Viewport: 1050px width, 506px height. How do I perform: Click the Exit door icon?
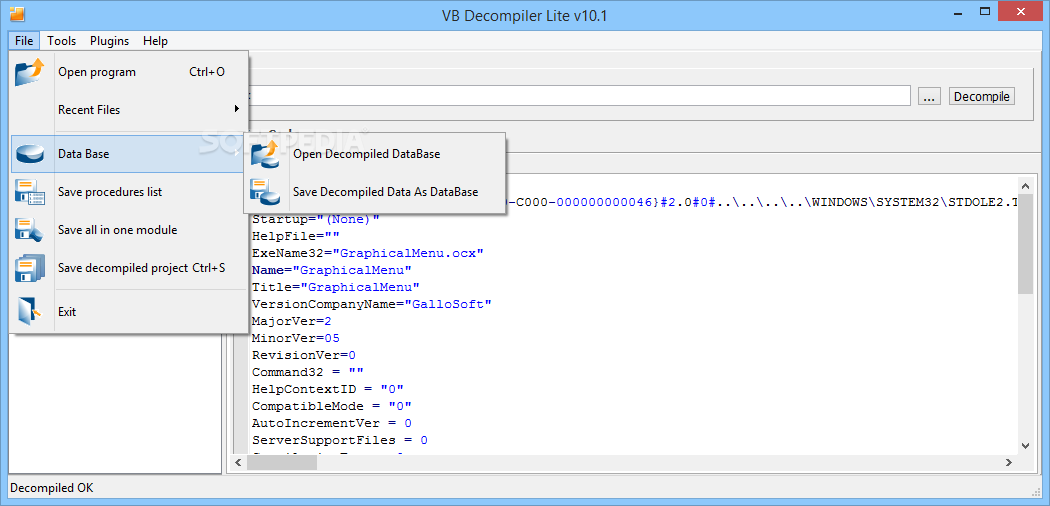coord(29,311)
